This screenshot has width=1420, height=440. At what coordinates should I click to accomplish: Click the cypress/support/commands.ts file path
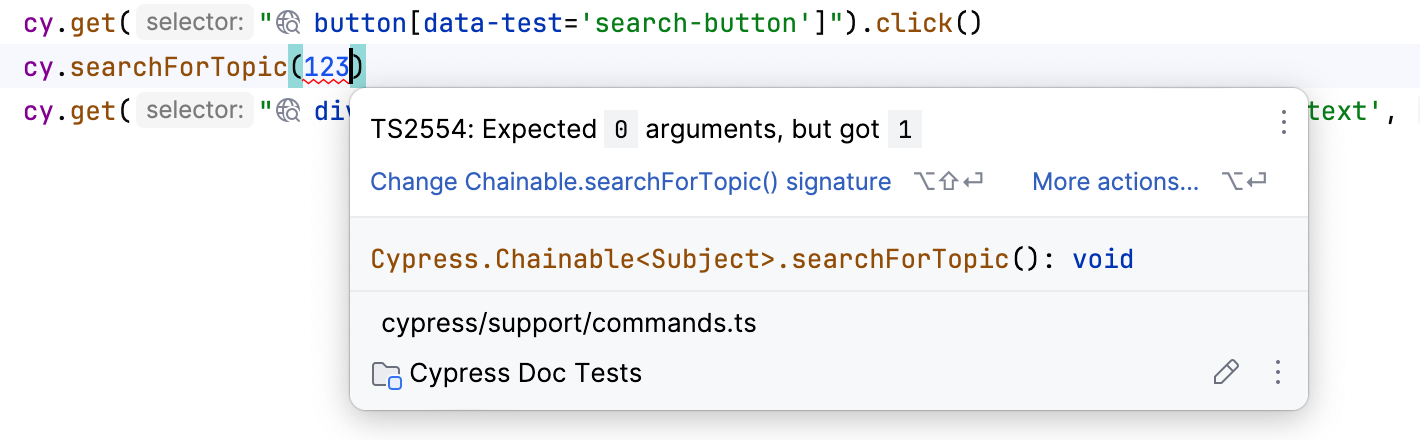(x=569, y=324)
